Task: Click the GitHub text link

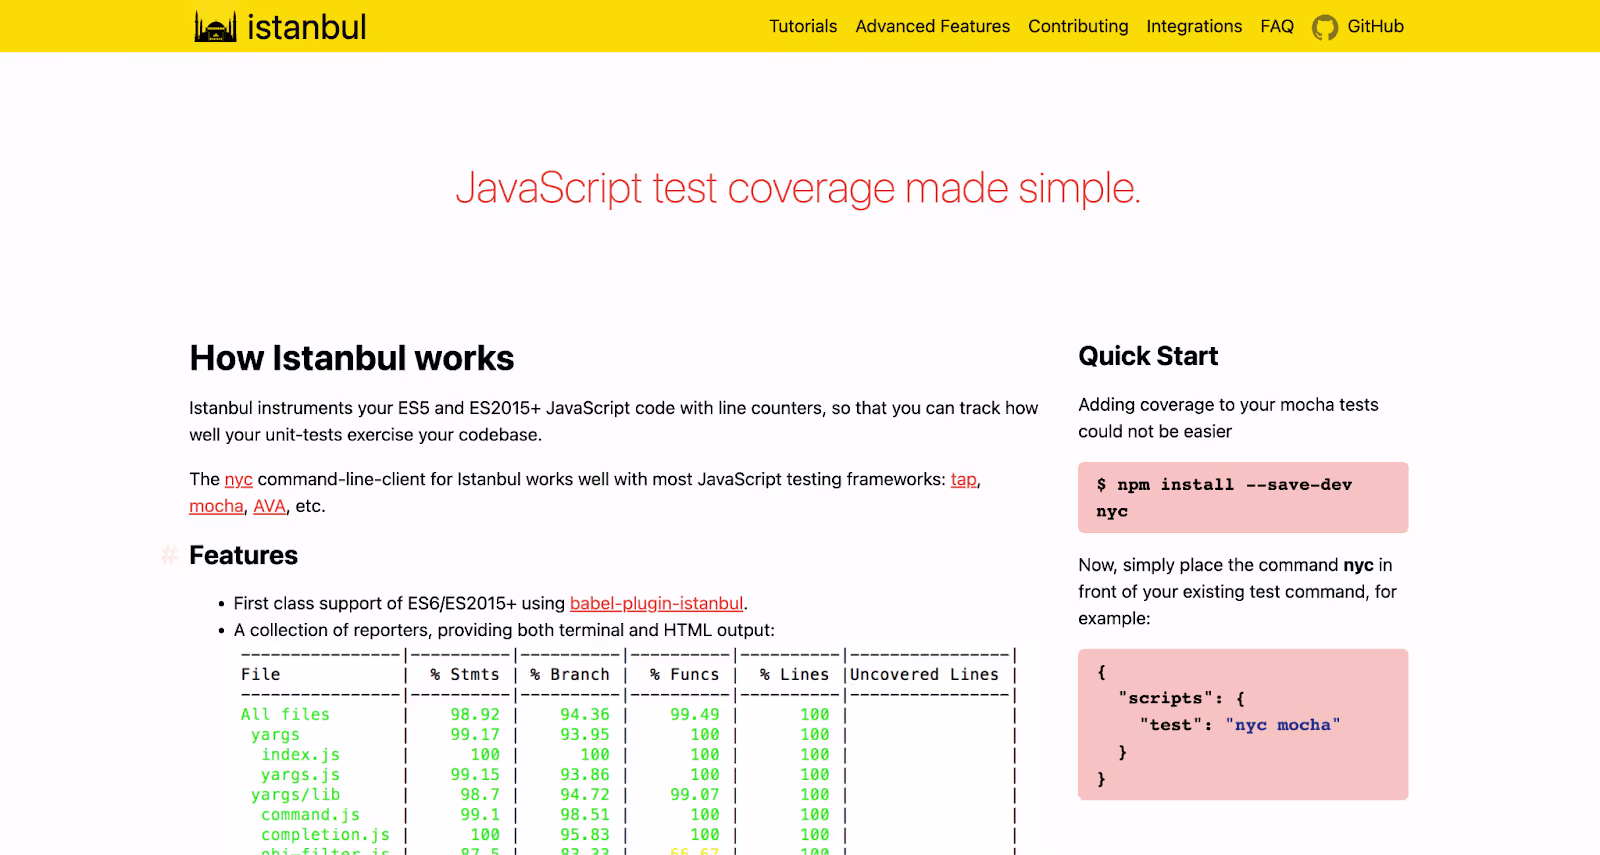Action: coord(1375,26)
